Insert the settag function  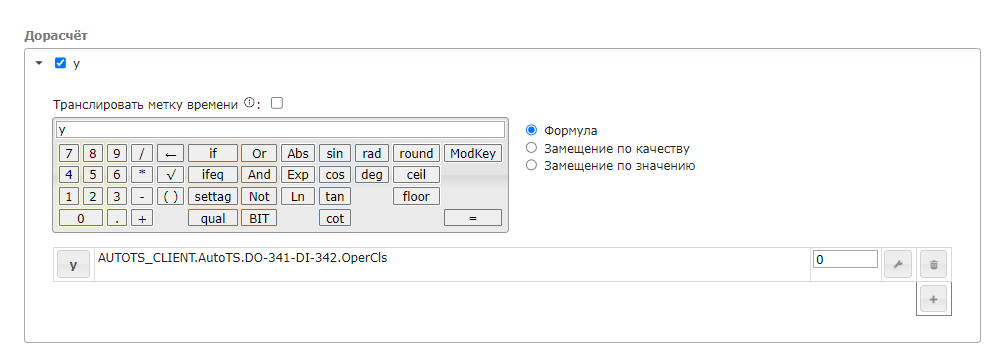coord(213,196)
